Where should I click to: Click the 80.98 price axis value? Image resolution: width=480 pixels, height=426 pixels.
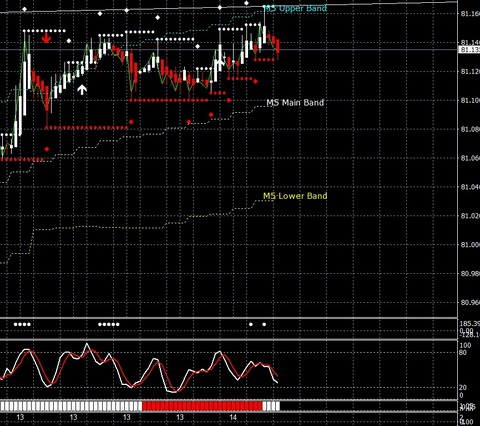coord(470,274)
